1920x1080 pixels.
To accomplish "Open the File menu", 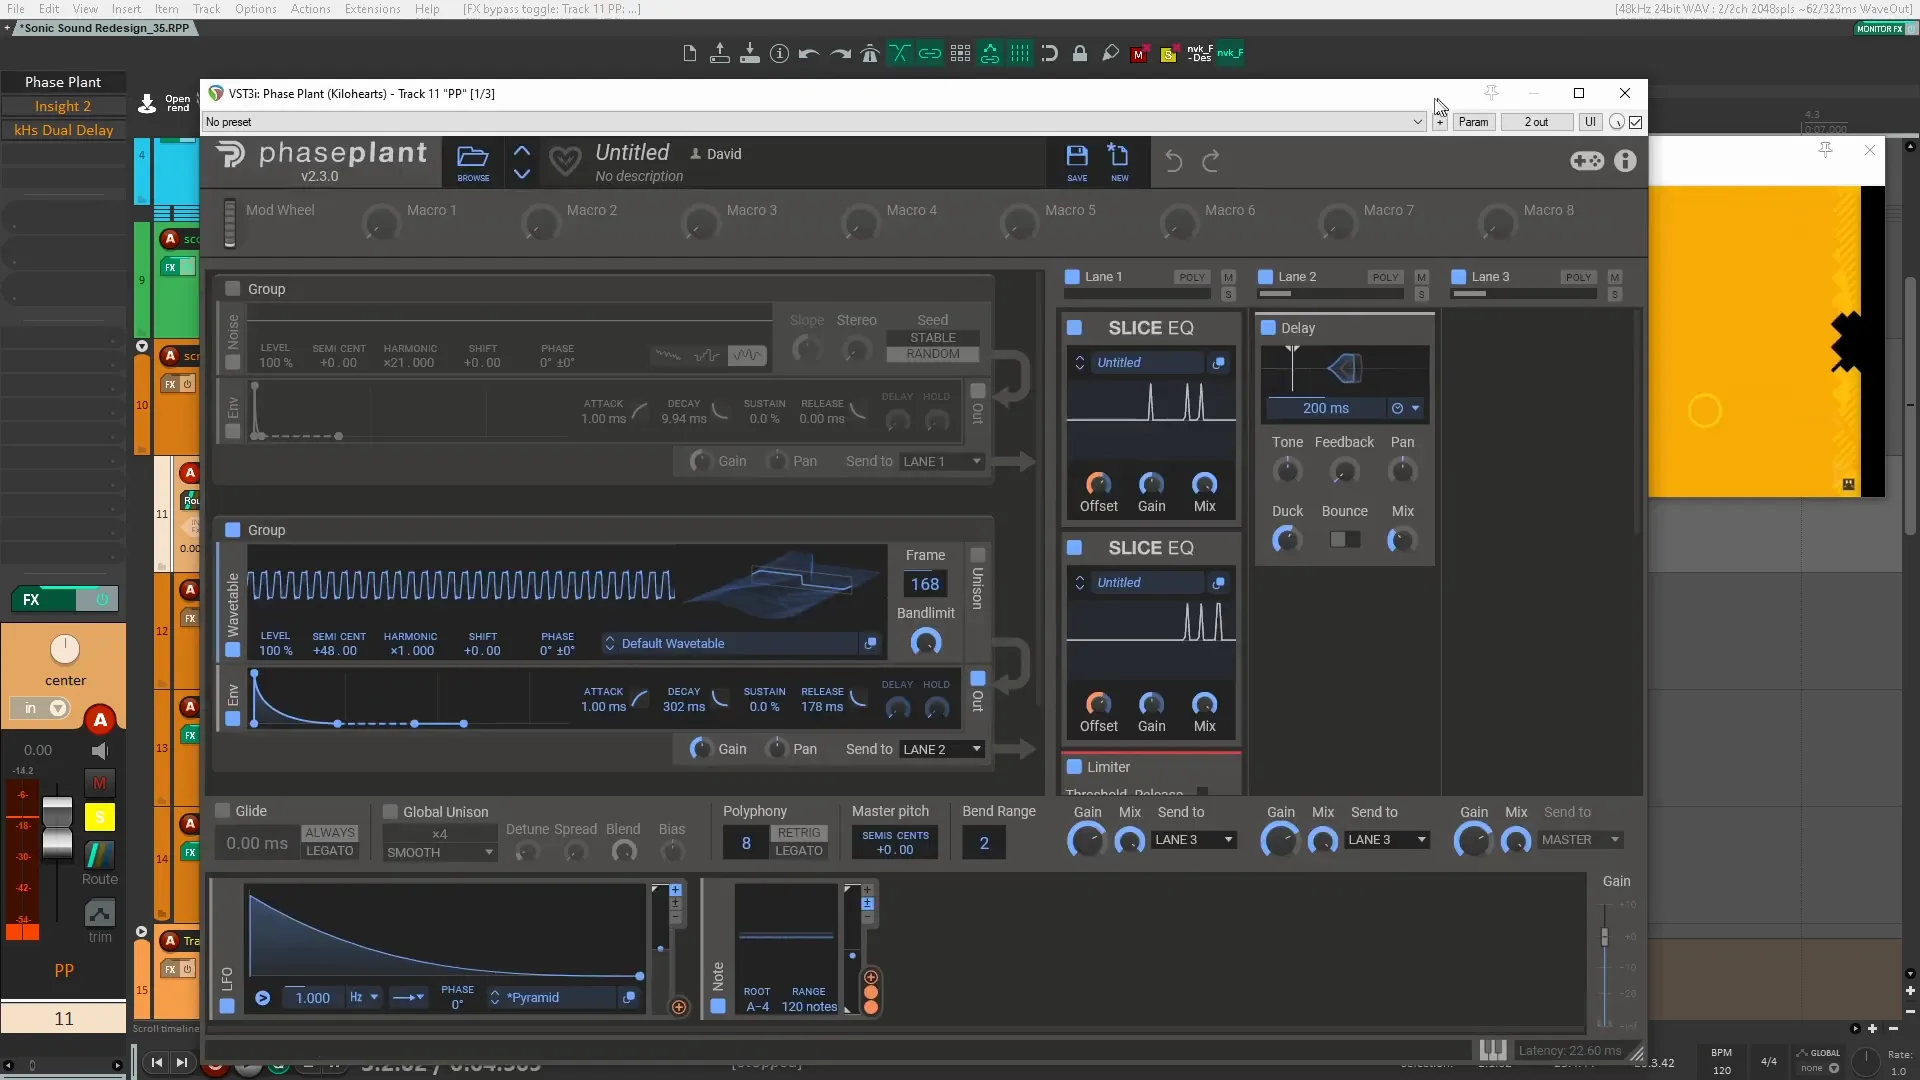I will [16, 9].
